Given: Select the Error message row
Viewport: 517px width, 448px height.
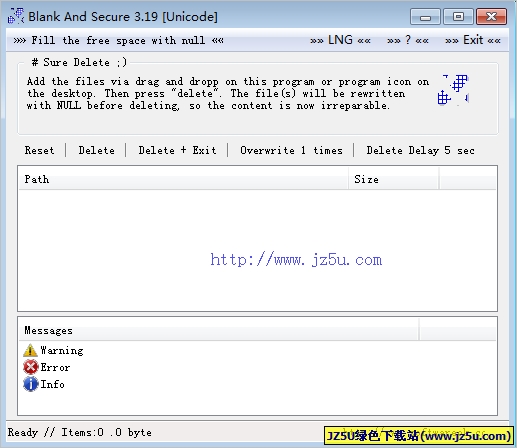Looking at the screenshot, I should [x=47, y=367].
